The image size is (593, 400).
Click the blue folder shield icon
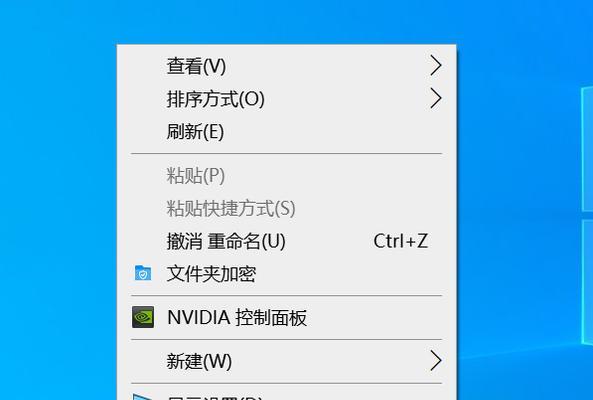click(143, 273)
